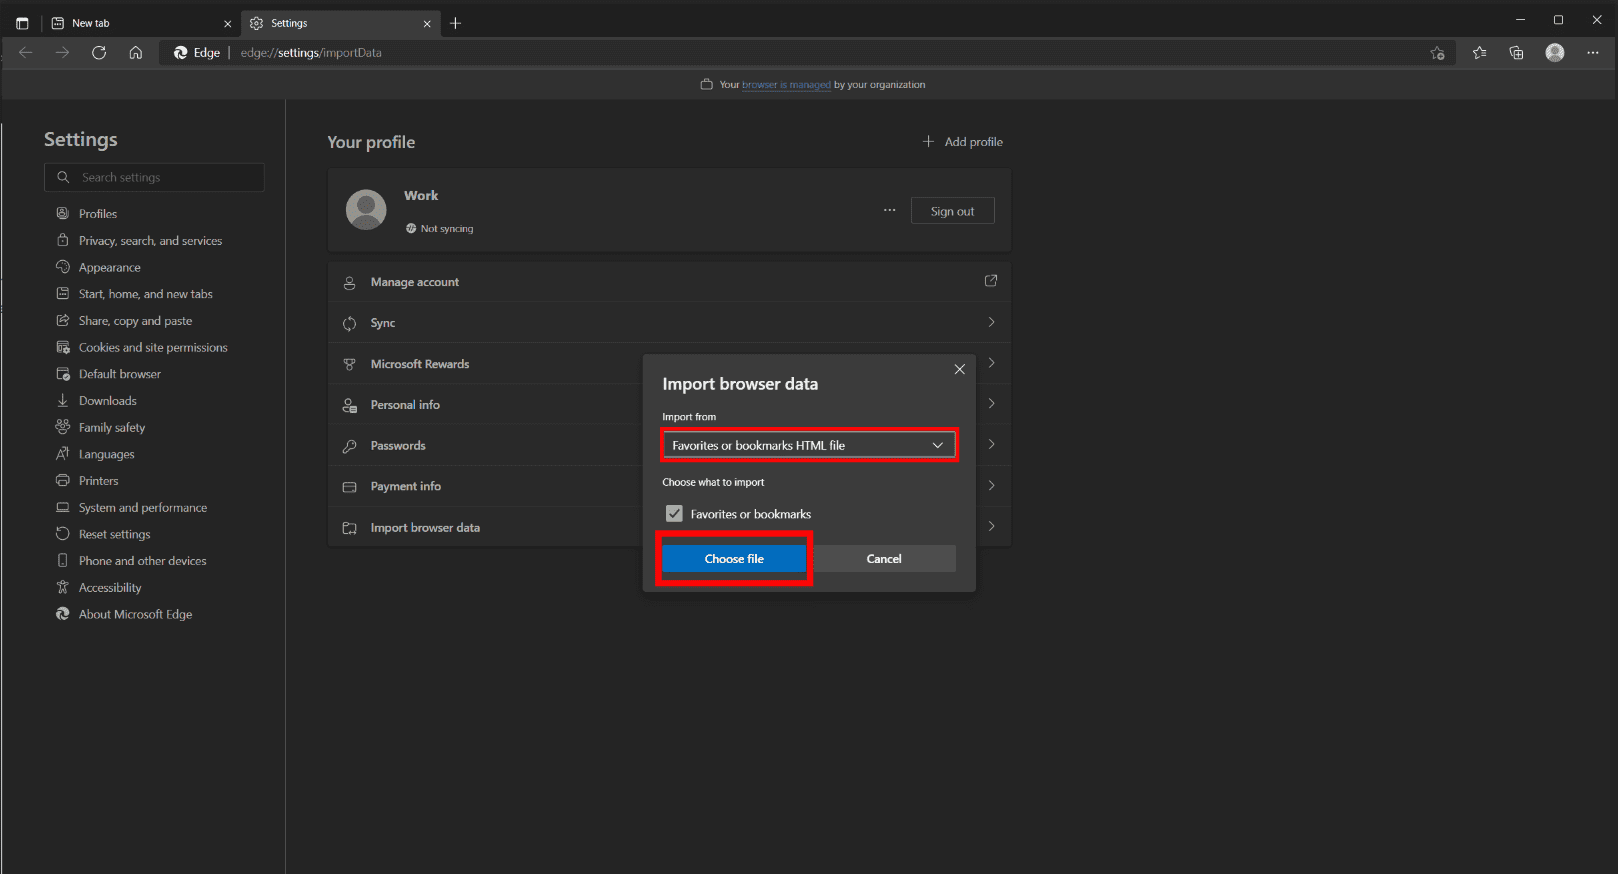
Task: Uncheck Favorites or bookmarks checkbox
Action: tap(674, 513)
